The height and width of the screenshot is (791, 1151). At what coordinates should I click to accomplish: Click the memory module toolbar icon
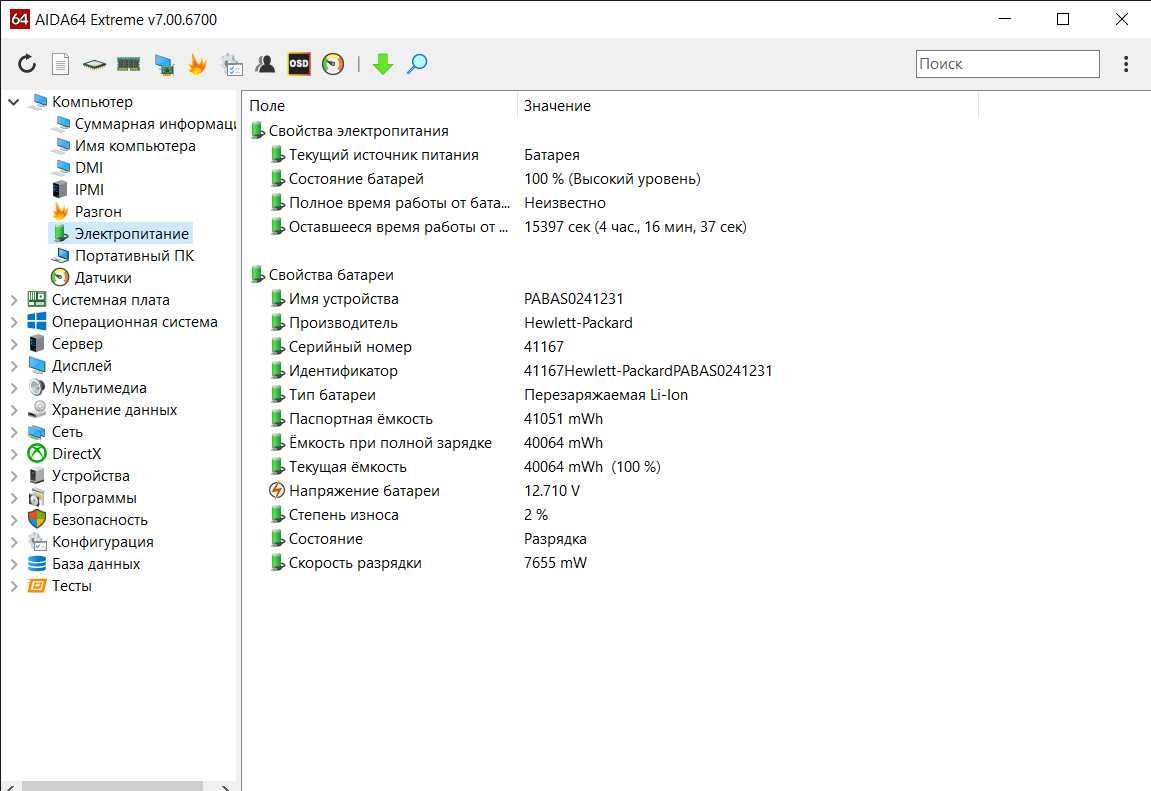pyautogui.click(x=128, y=65)
